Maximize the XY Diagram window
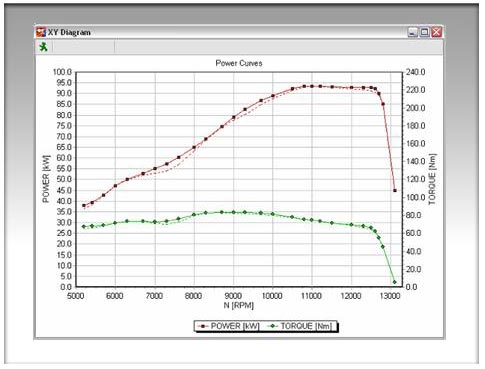Screen dimensions: 485x369 point(424,32)
